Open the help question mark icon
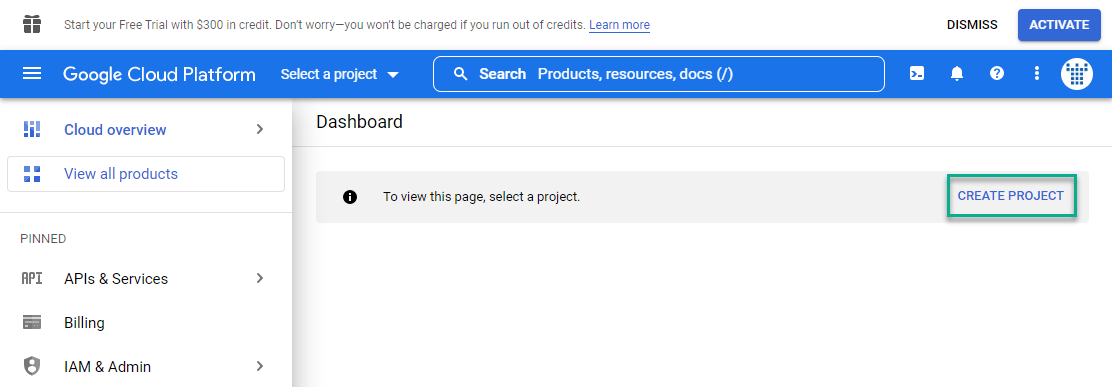The image size is (1112, 387). click(x=997, y=74)
